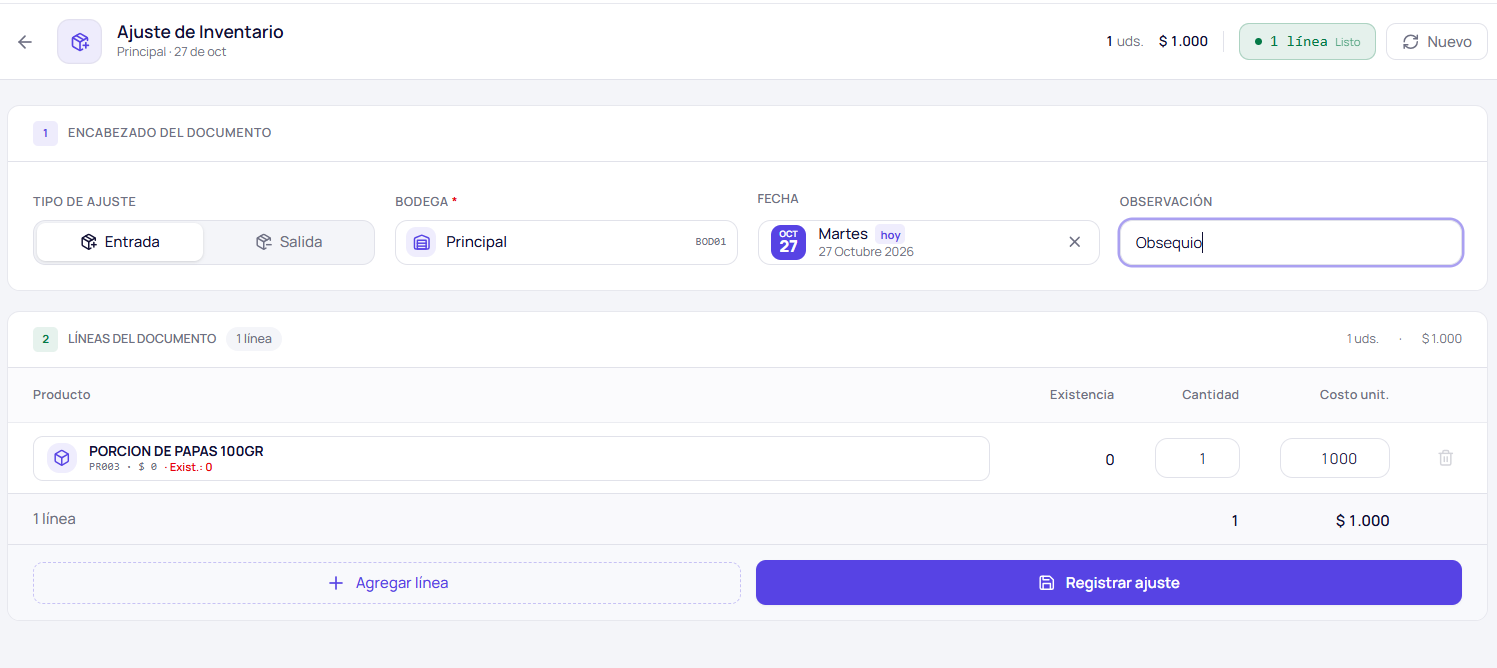Delete the PORCION DE PAPAS line
Image resolution: width=1497 pixels, height=668 pixels.
point(1445,458)
